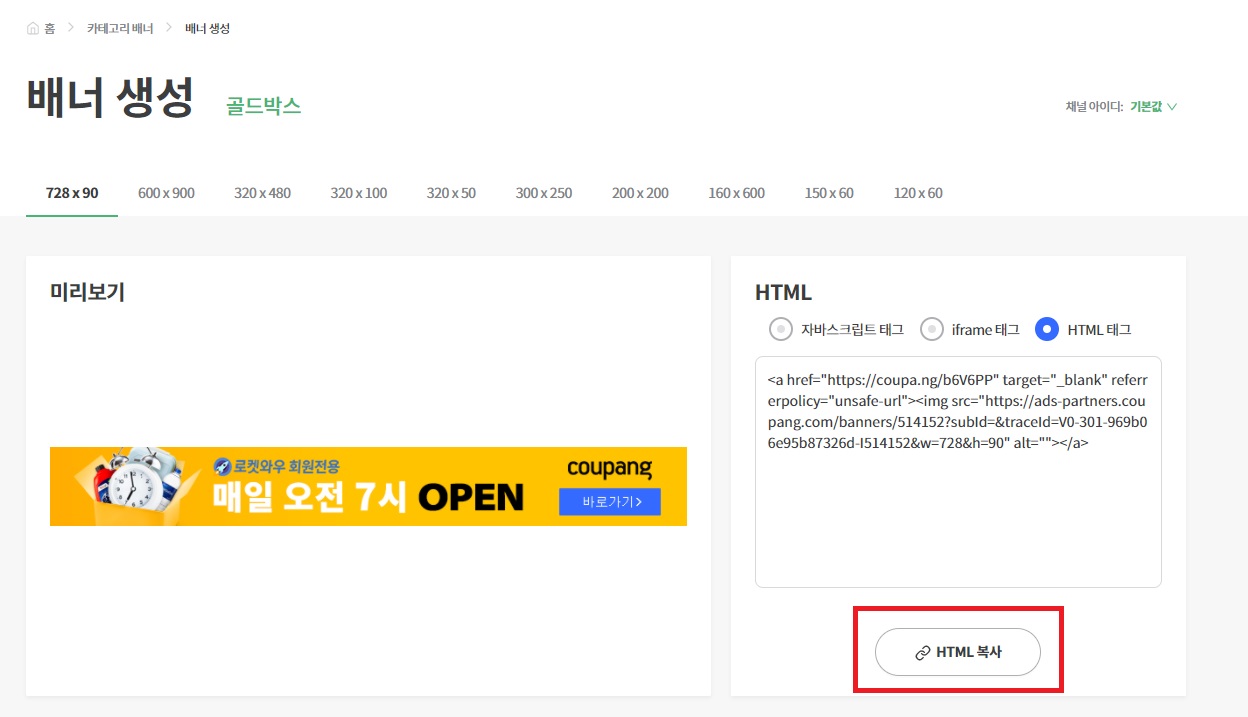Click the 배너 생성 page title

tap(110, 98)
